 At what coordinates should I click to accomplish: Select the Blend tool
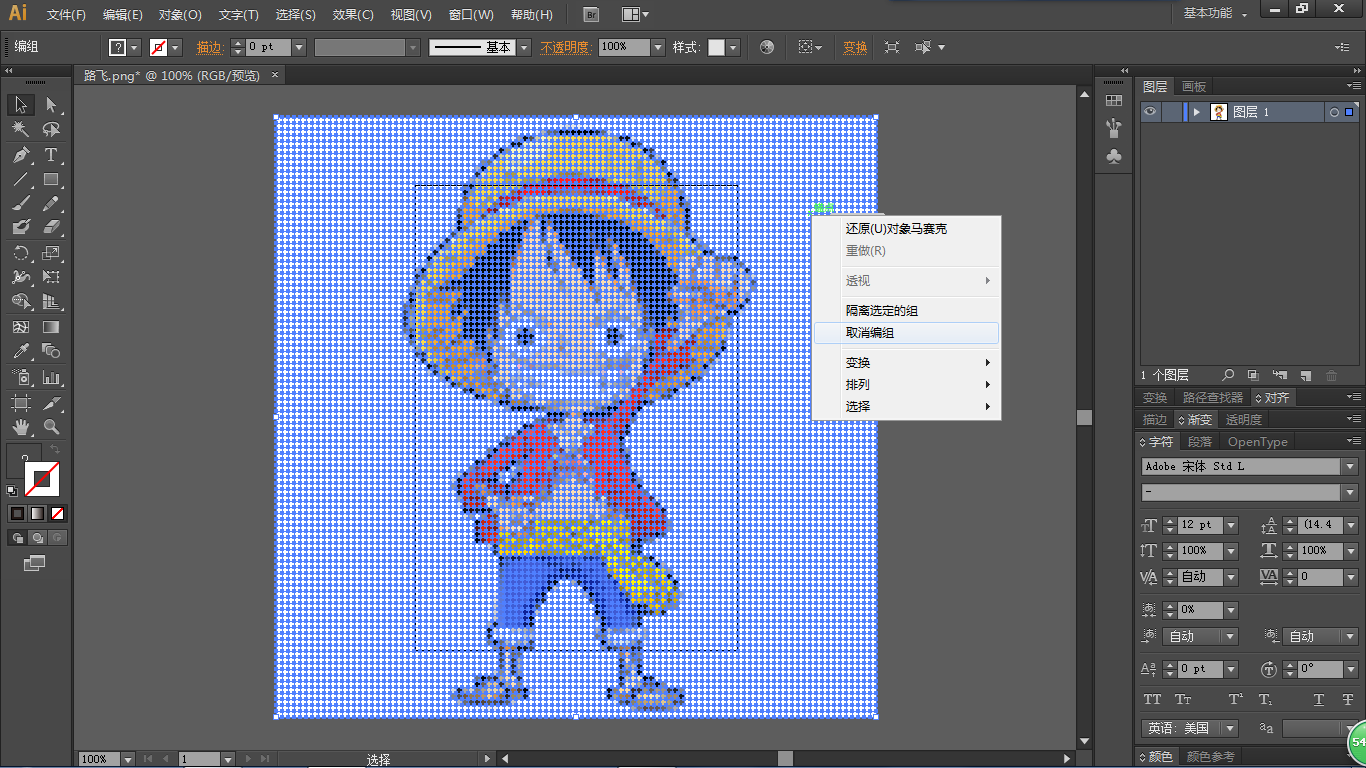click(x=51, y=351)
